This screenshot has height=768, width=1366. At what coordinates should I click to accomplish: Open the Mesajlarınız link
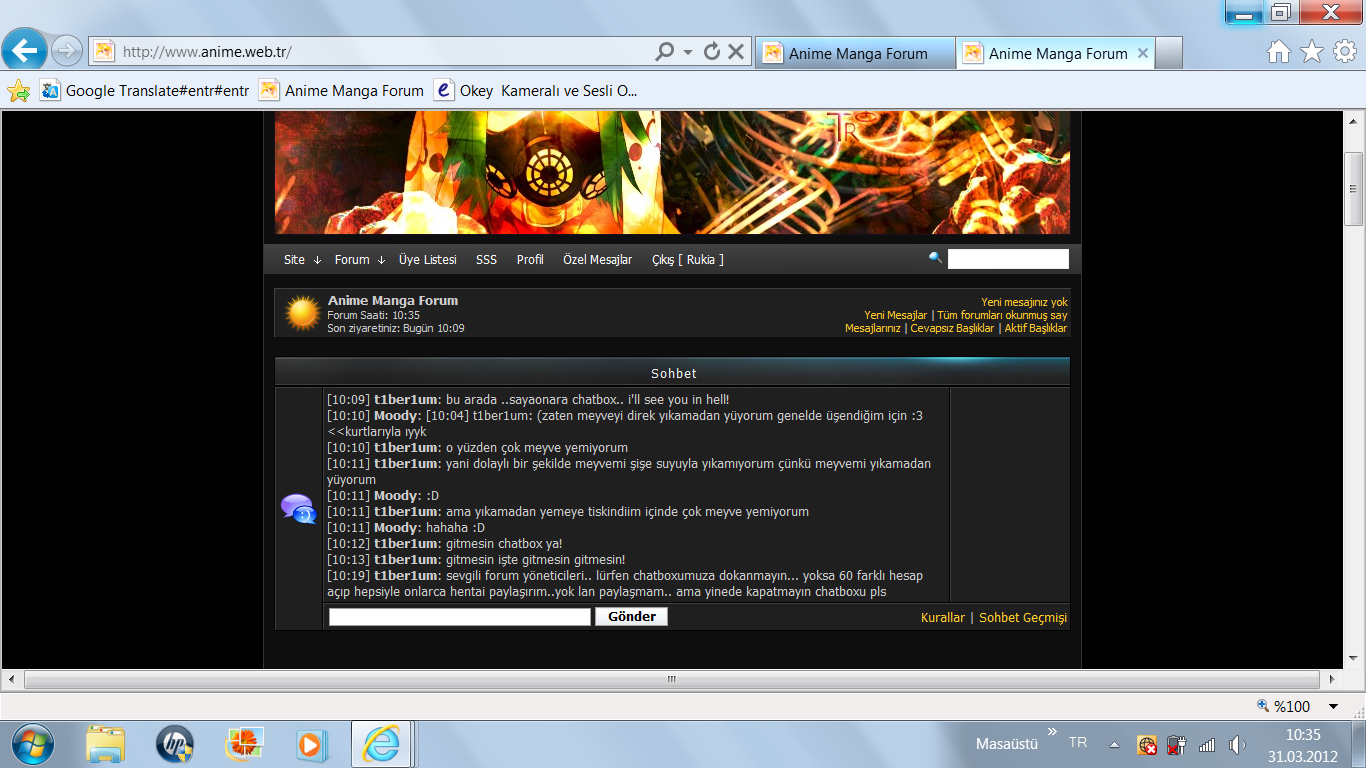pos(873,328)
